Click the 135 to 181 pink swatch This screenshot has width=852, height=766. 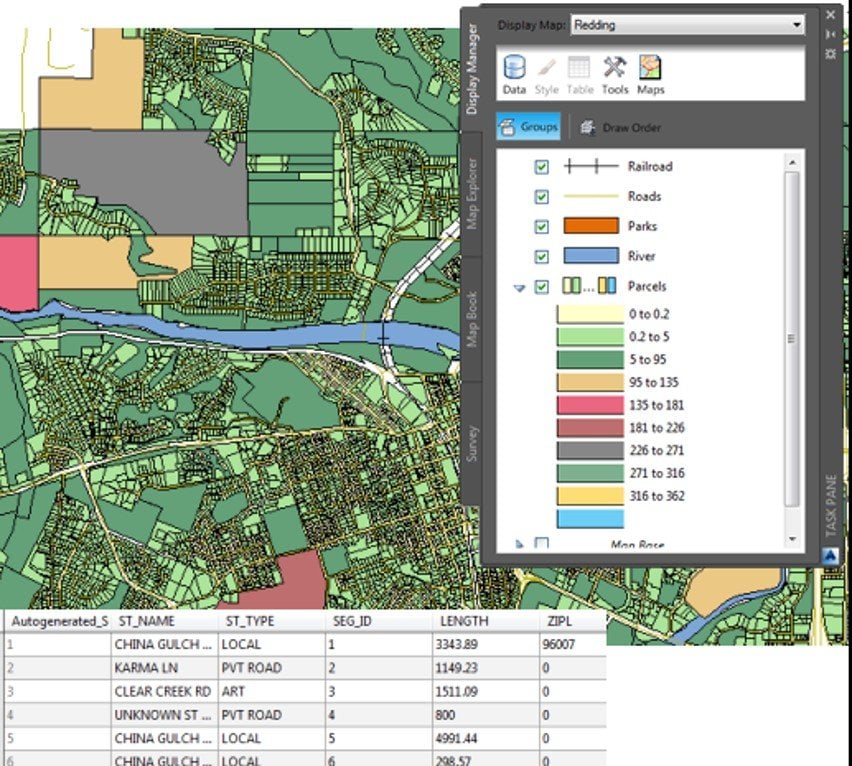coord(590,405)
